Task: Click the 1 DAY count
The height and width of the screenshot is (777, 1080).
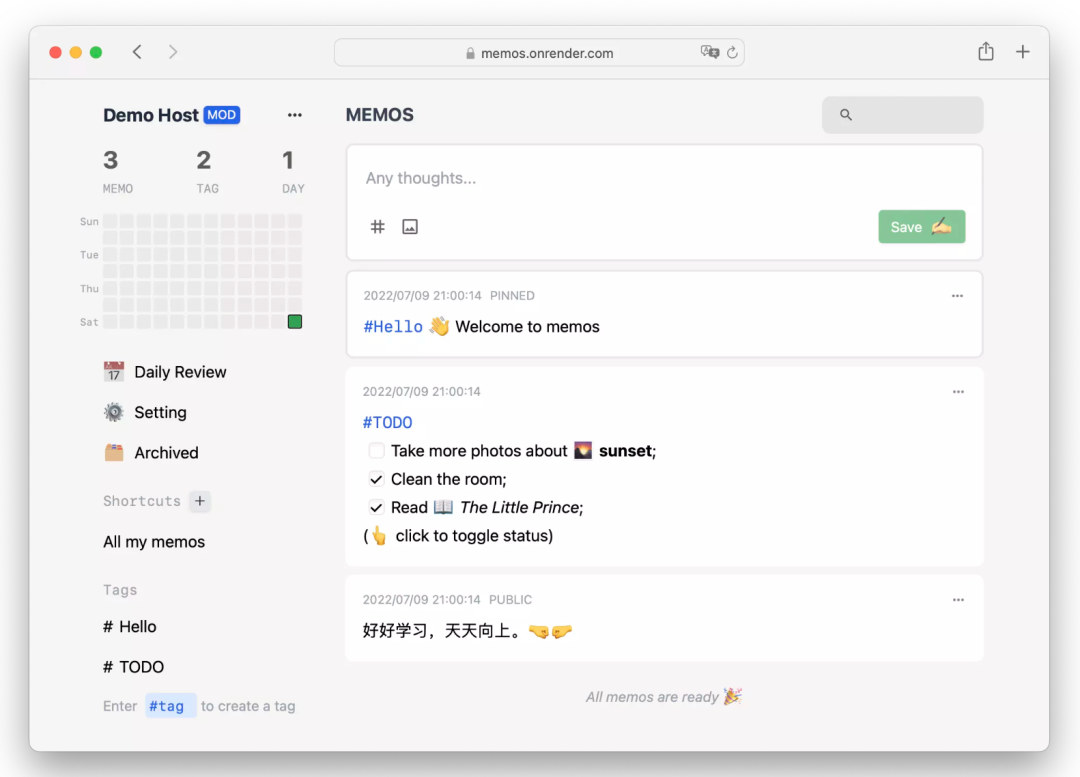Action: pyautogui.click(x=293, y=172)
